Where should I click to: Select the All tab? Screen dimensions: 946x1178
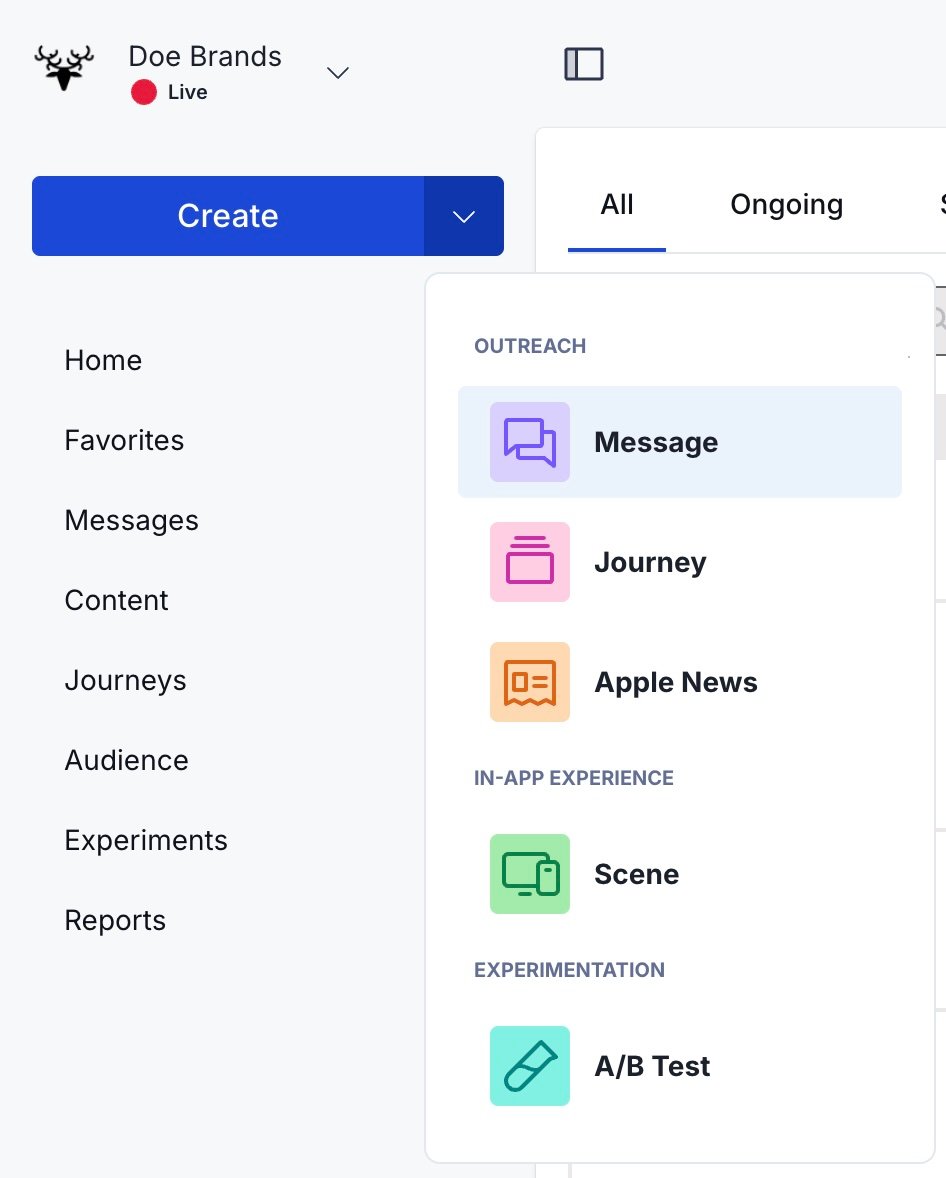(617, 204)
